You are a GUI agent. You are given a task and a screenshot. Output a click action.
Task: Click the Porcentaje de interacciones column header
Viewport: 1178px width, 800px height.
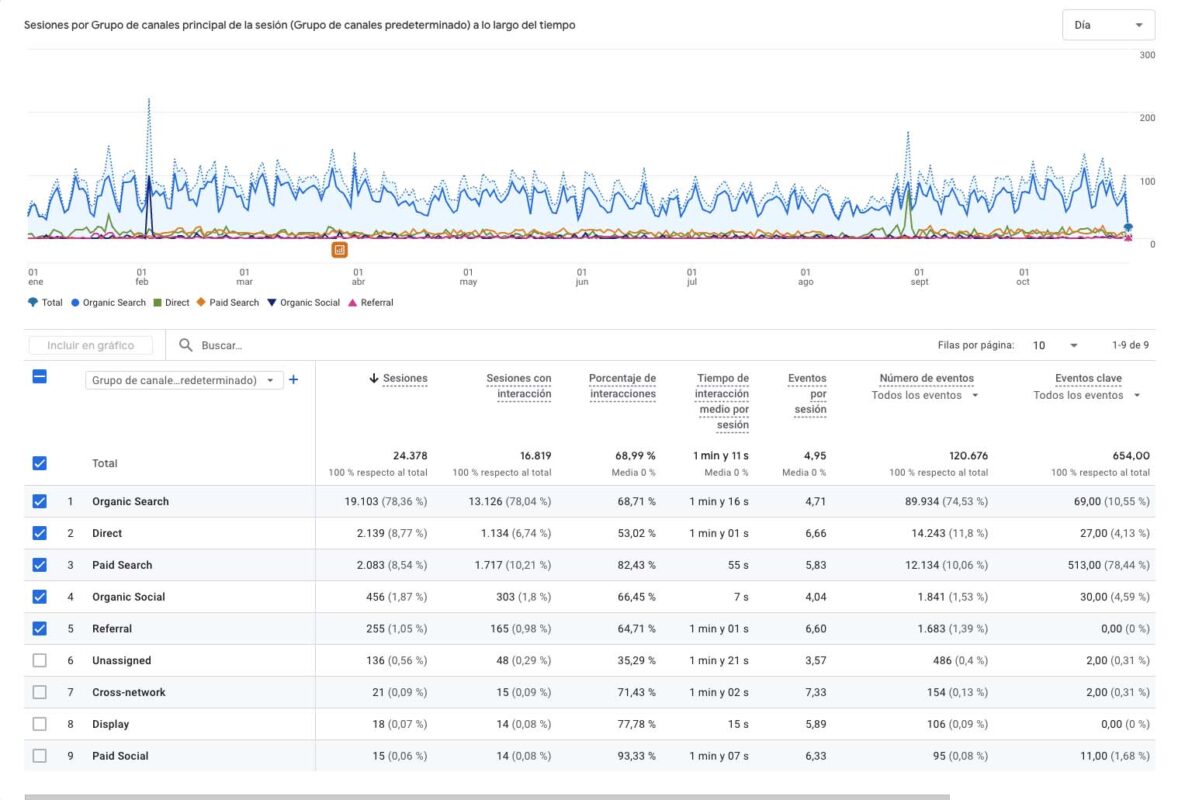tap(622, 384)
